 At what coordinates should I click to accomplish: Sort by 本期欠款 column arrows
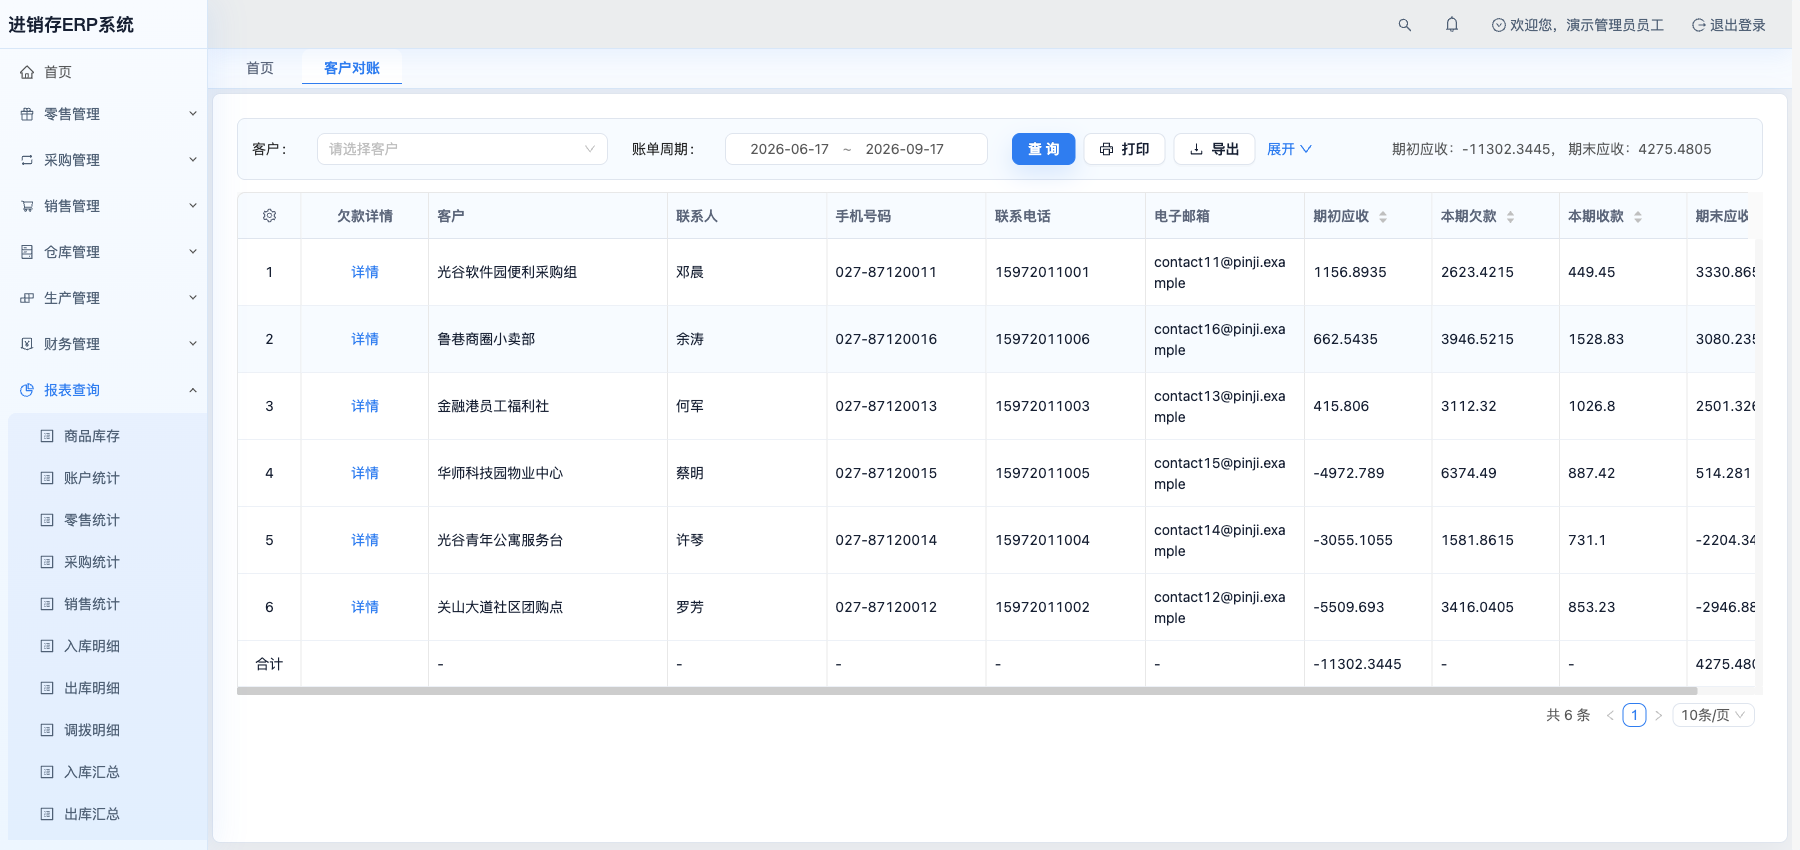tap(1510, 217)
